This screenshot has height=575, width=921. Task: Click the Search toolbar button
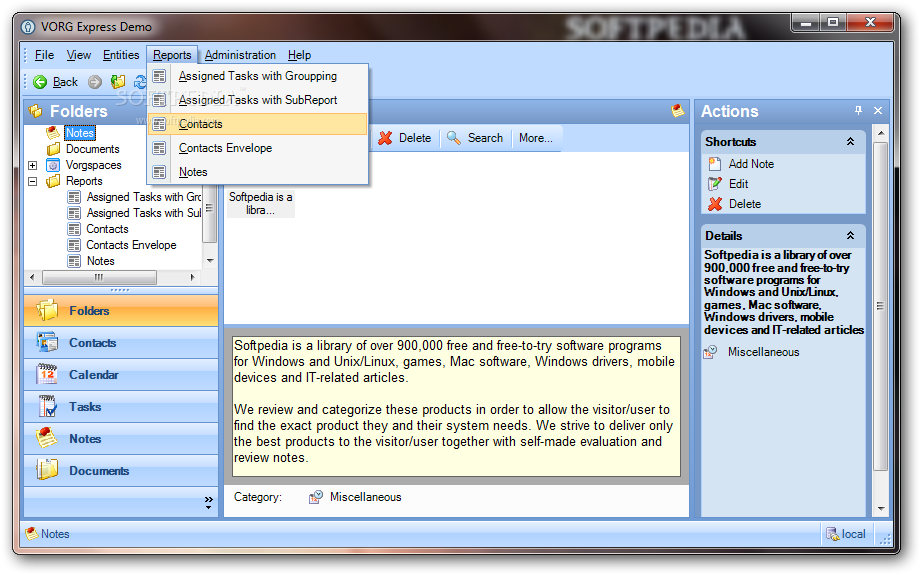pyautogui.click(x=475, y=138)
